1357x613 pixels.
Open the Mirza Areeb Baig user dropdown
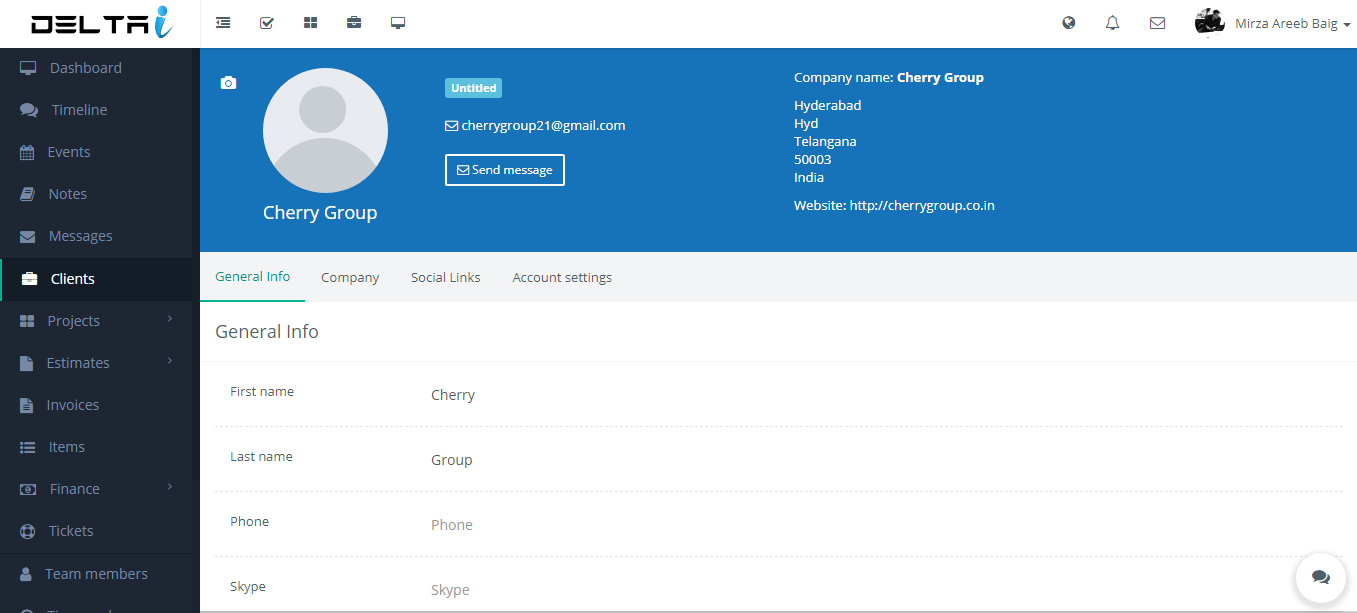point(1273,23)
